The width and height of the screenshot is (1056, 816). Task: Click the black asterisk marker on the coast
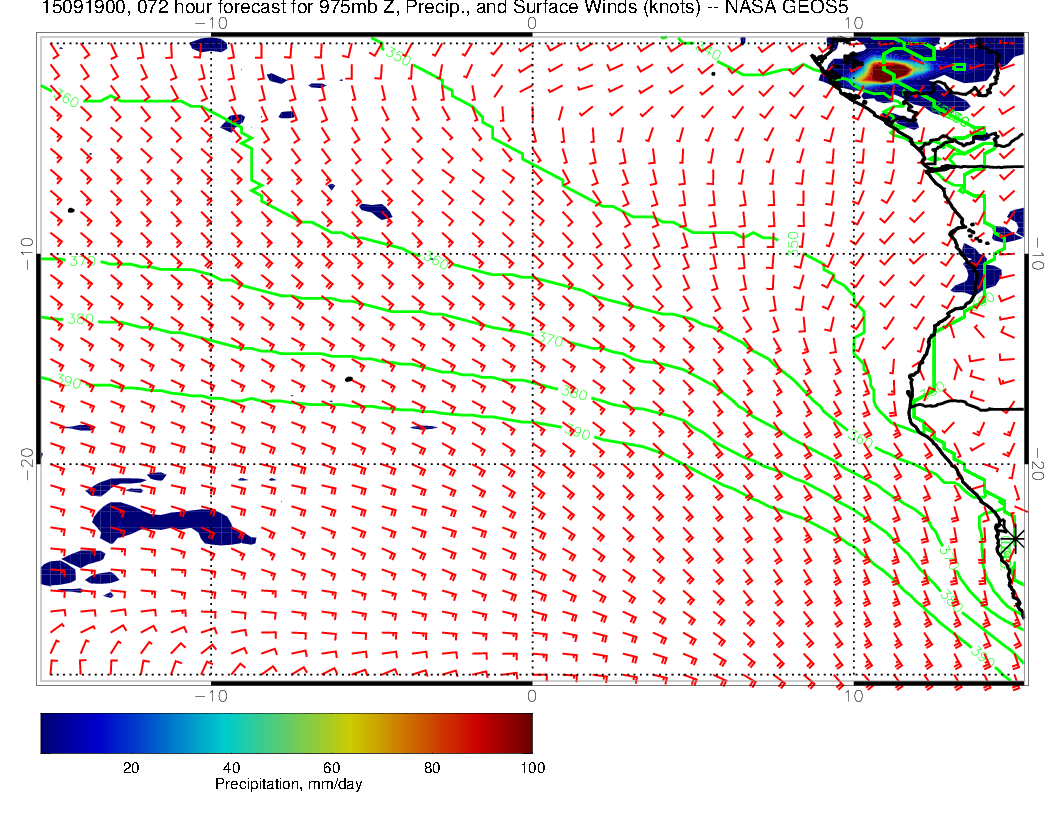(x=1014, y=539)
